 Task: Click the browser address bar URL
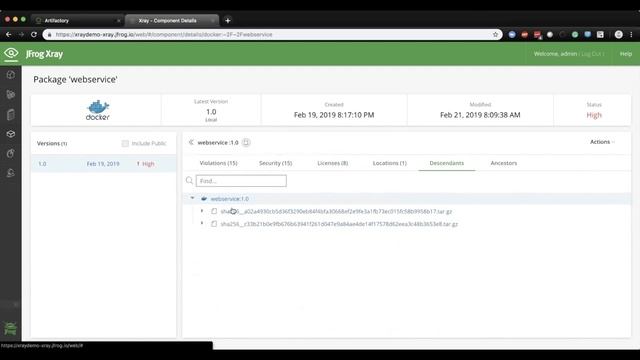pyautogui.click(x=164, y=35)
